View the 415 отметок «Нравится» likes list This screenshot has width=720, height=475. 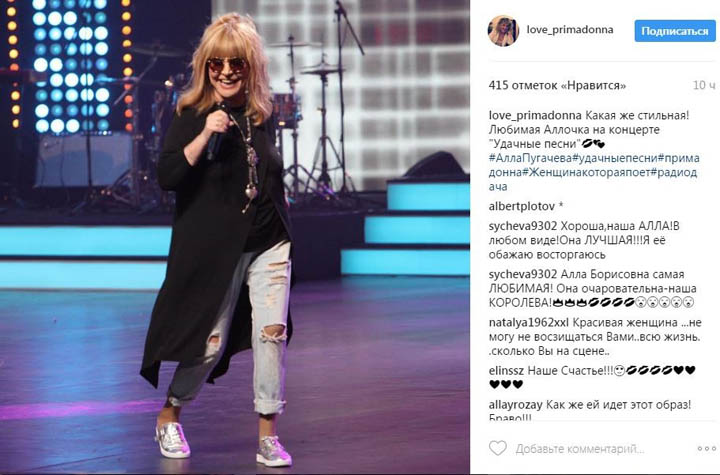point(557,85)
